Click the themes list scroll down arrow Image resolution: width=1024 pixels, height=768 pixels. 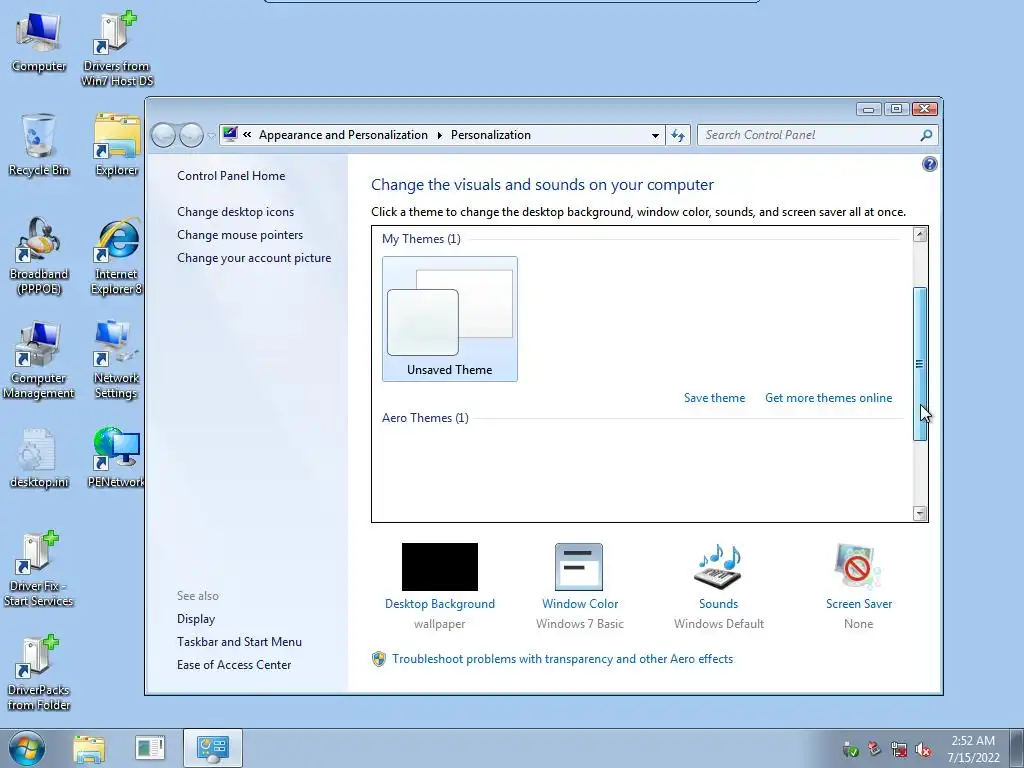point(920,513)
